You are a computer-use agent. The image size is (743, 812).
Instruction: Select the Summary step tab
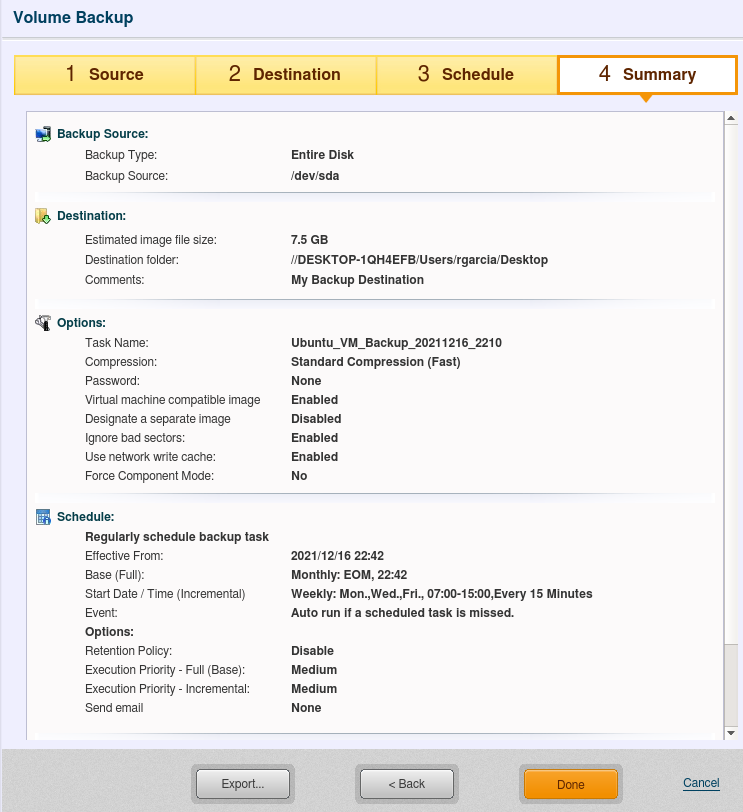coord(647,74)
